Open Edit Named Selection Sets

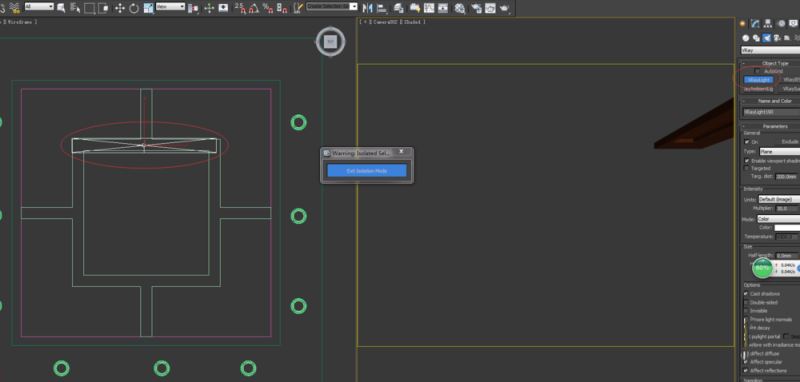pyautogui.click(x=298, y=8)
